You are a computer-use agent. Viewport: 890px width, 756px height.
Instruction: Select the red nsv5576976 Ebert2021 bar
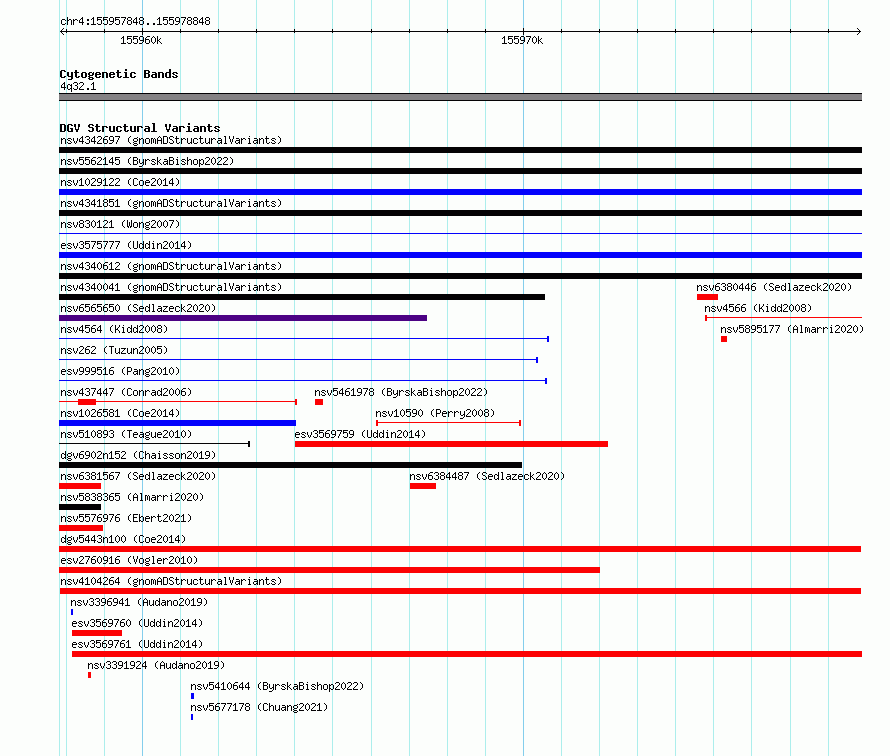81,528
